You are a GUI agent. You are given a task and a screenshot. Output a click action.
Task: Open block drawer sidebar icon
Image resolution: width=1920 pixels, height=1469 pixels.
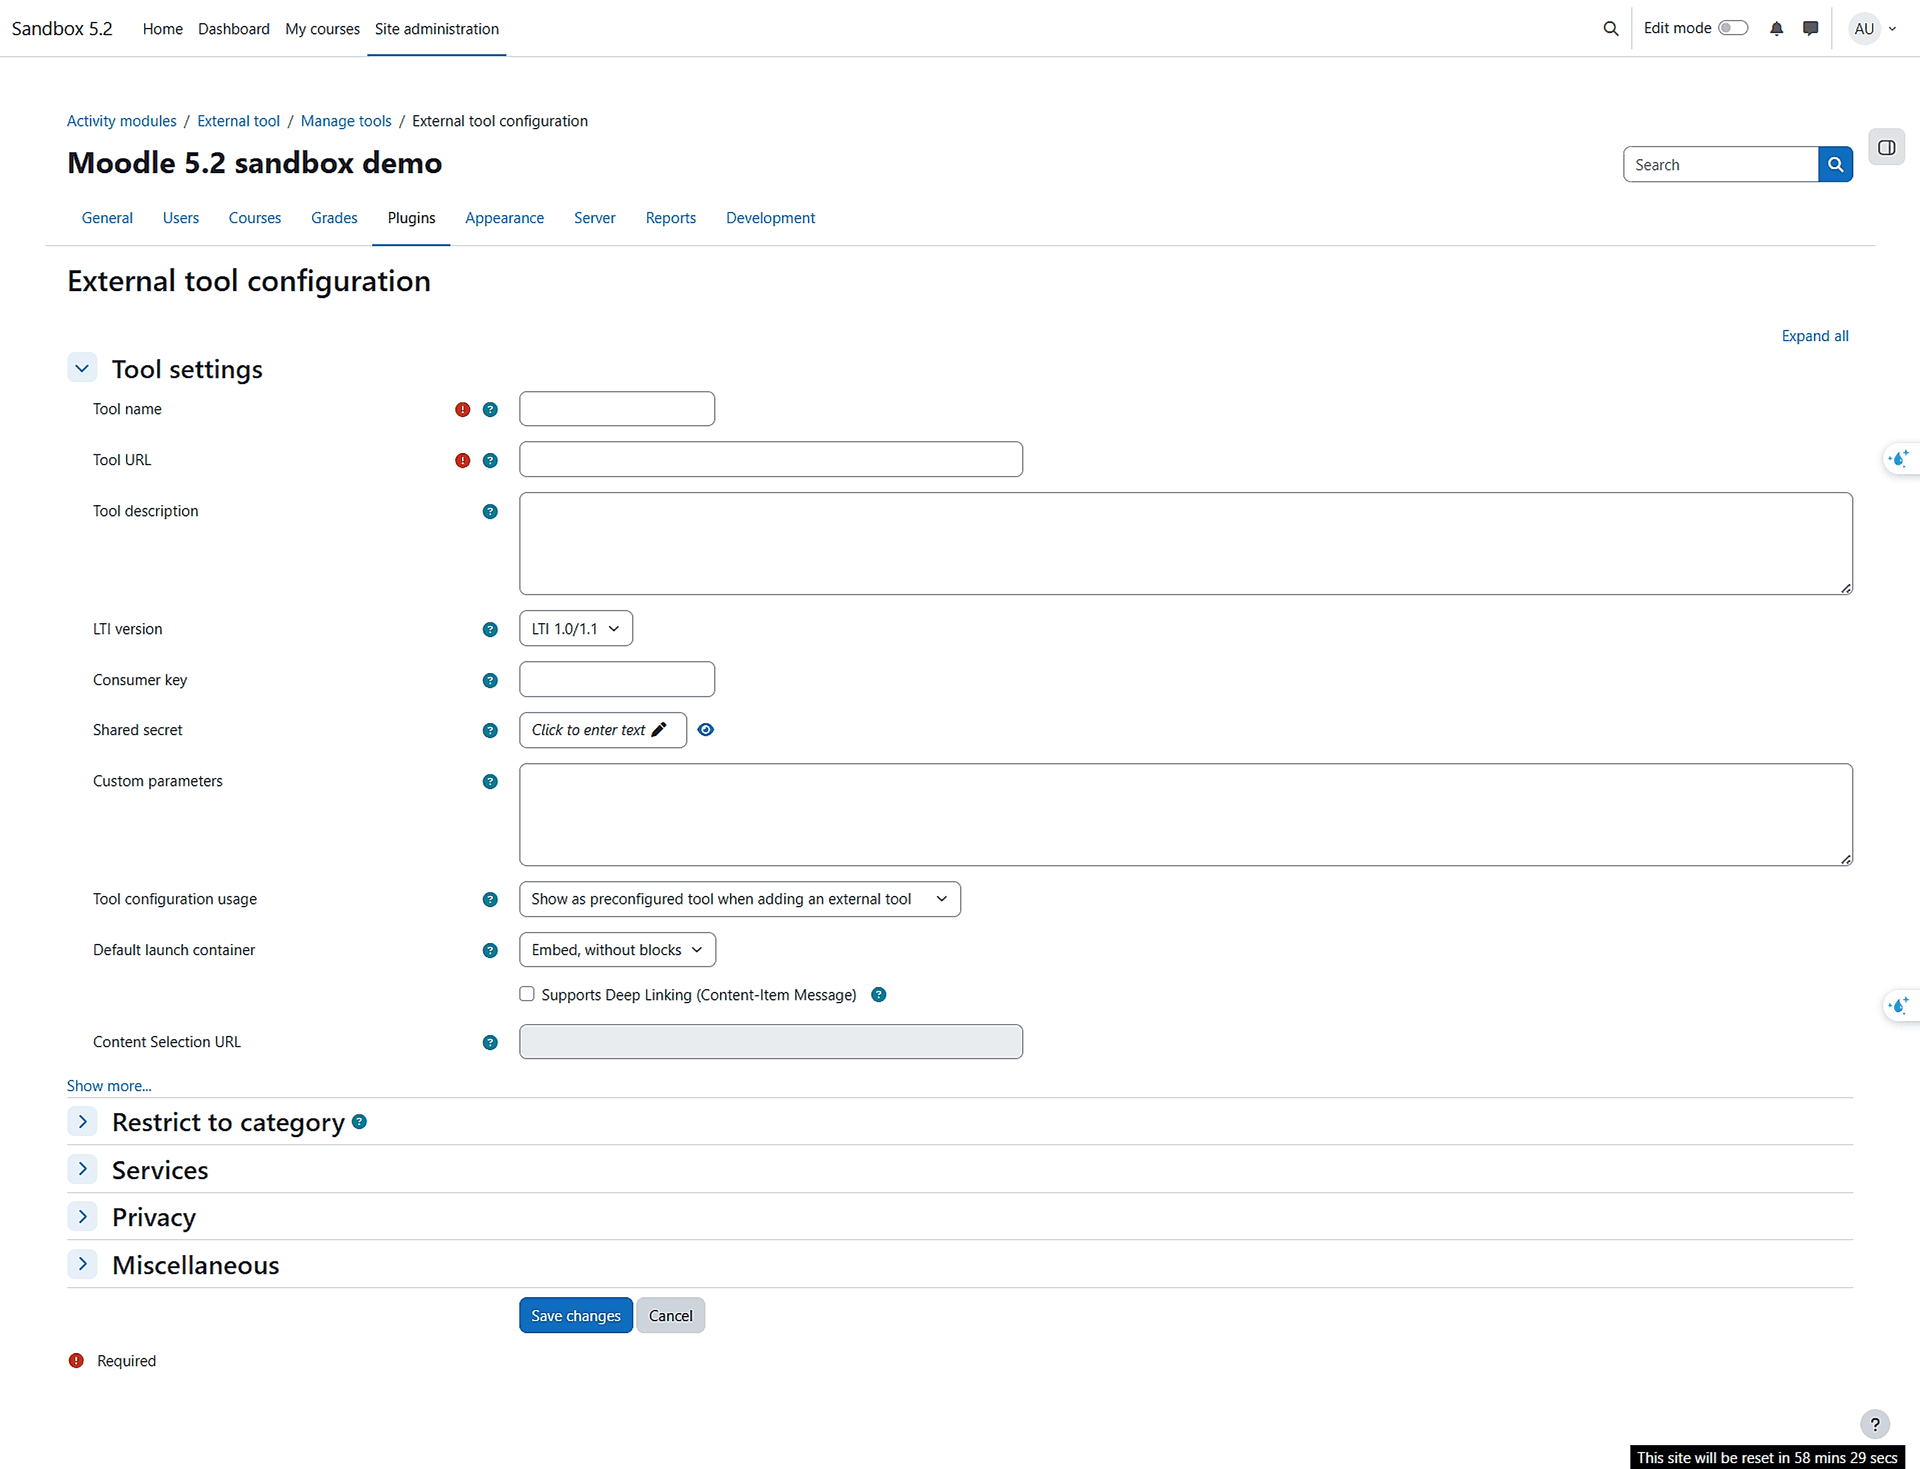coord(1886,147)
